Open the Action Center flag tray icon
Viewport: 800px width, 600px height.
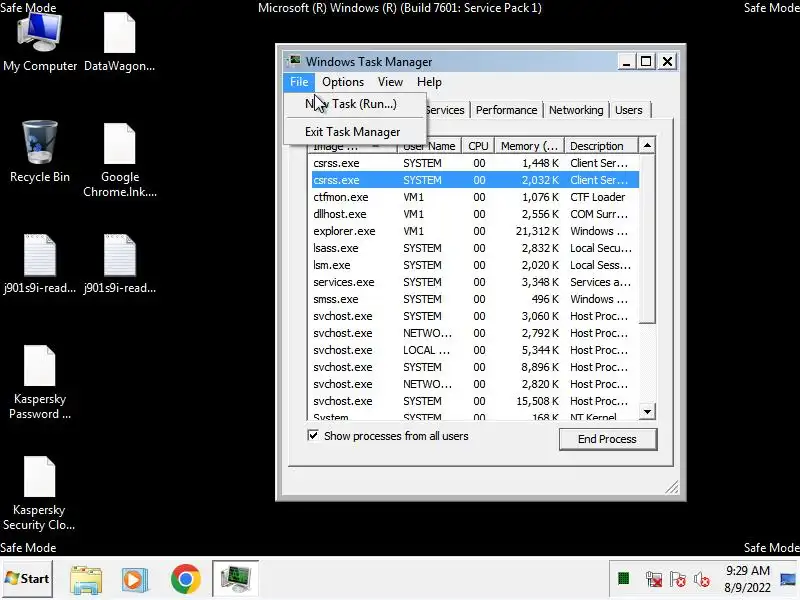pyautogui.click(x=678, y=579)
